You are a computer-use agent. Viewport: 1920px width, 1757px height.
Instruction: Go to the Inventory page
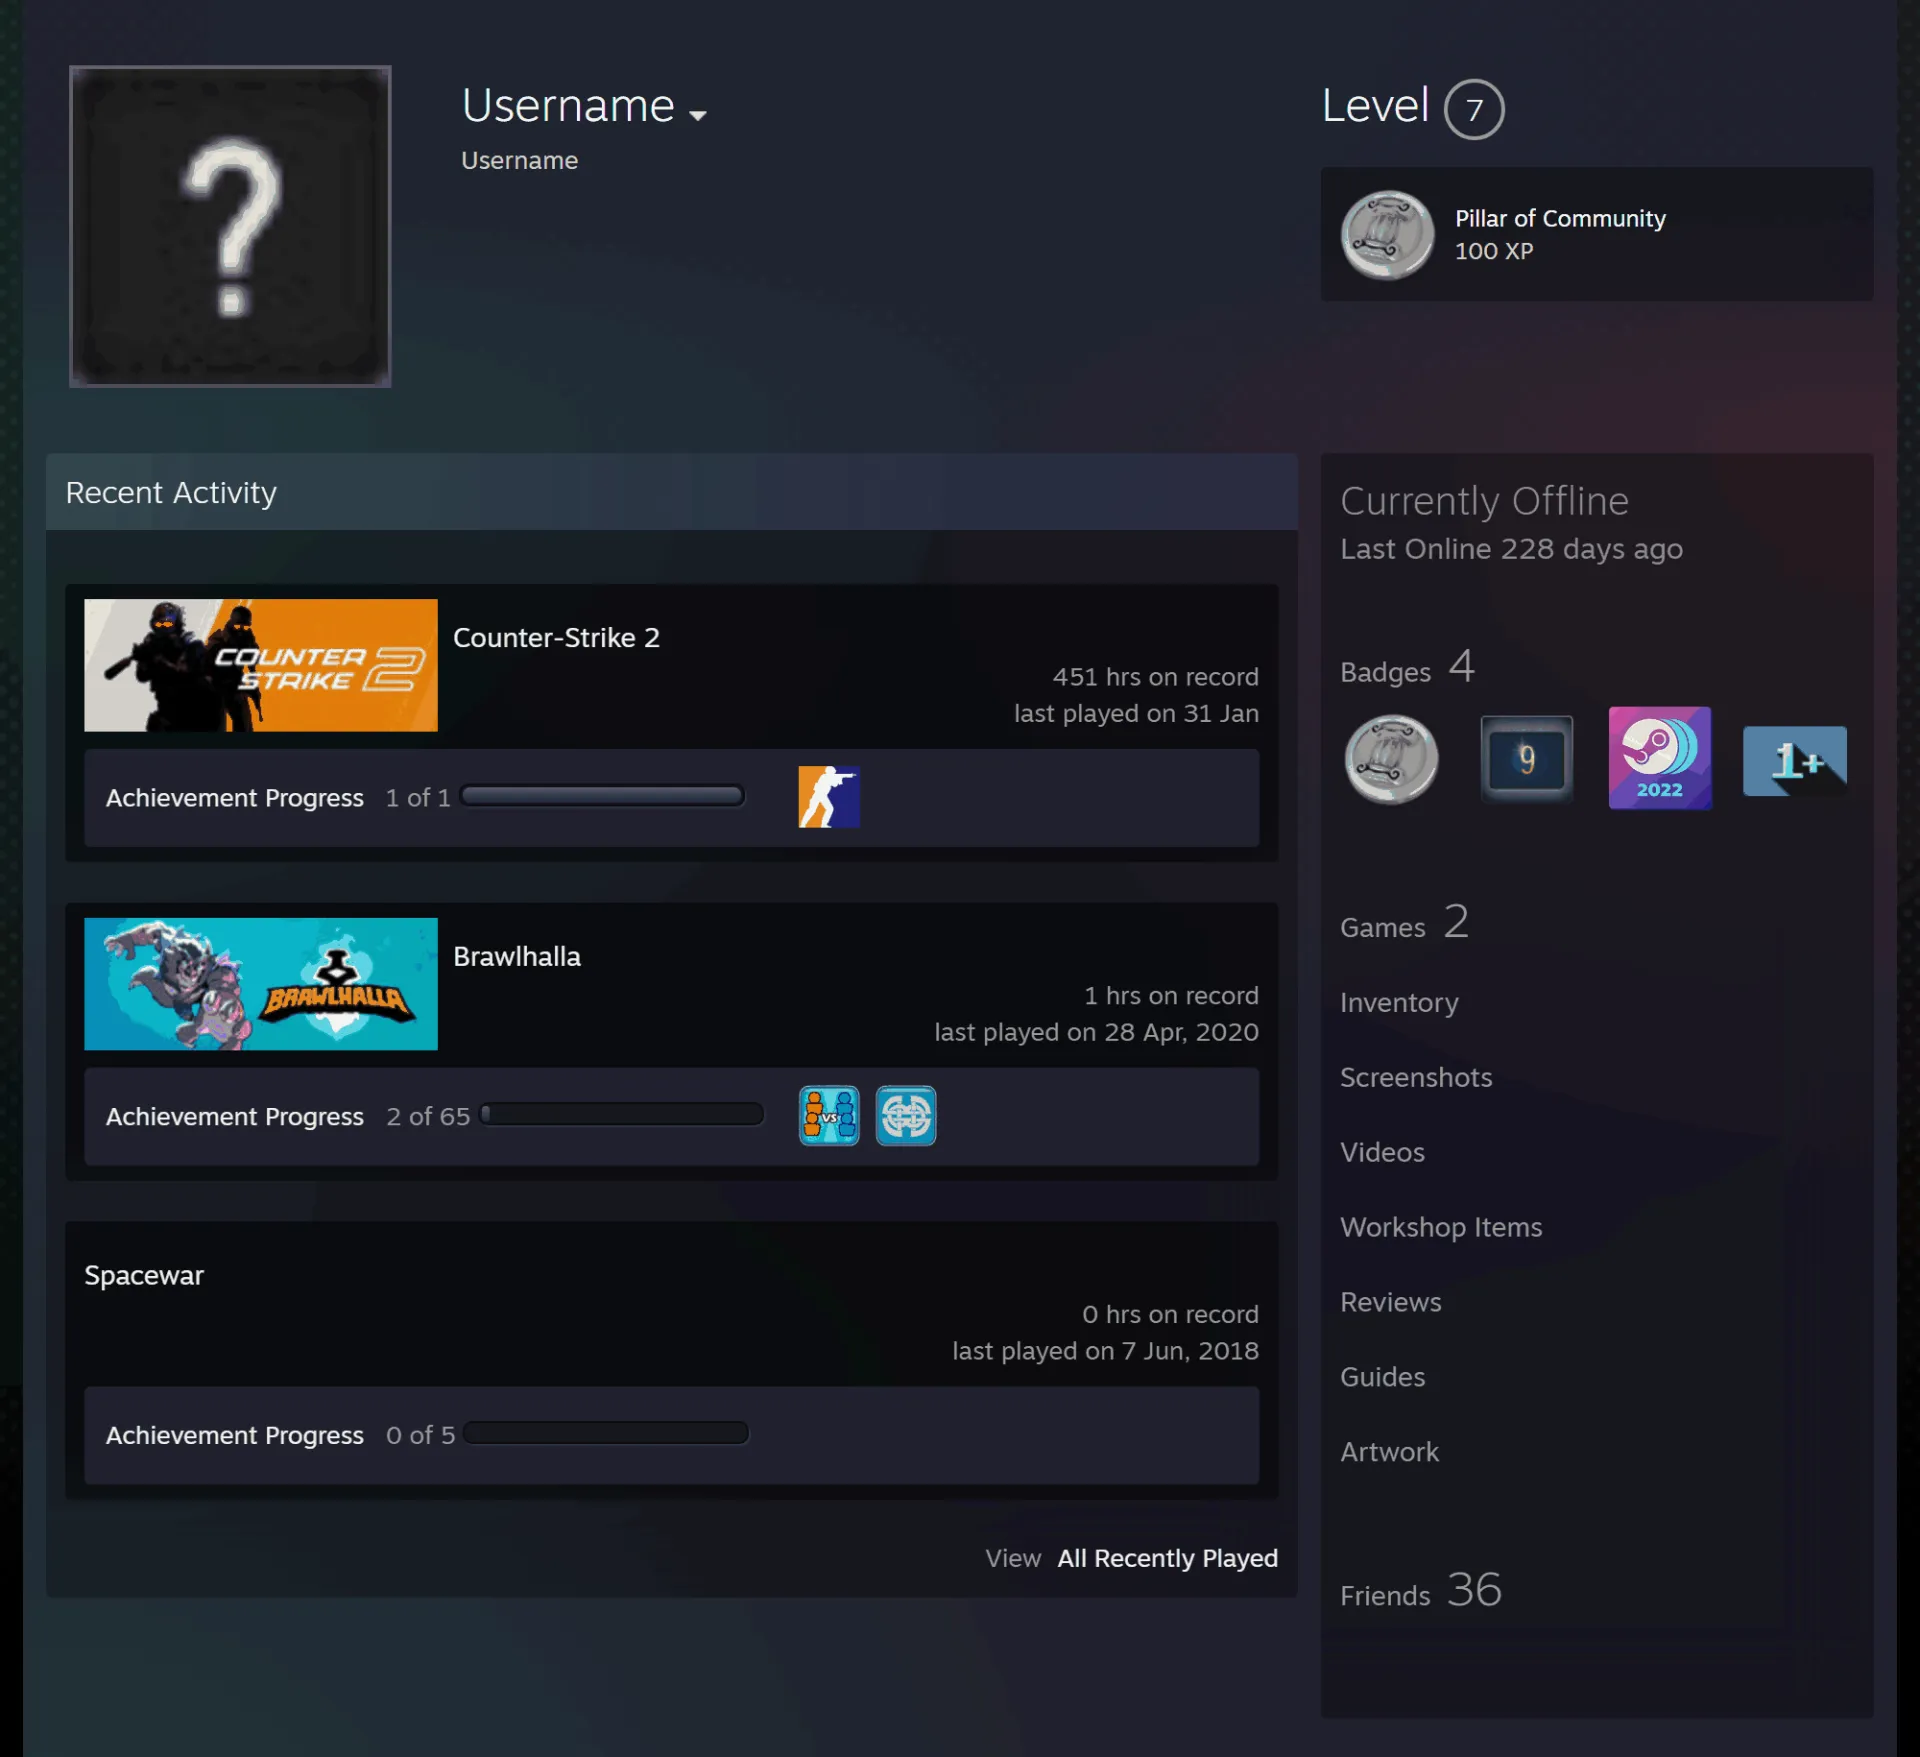pyautogui.click(x=1399, y=1002)
